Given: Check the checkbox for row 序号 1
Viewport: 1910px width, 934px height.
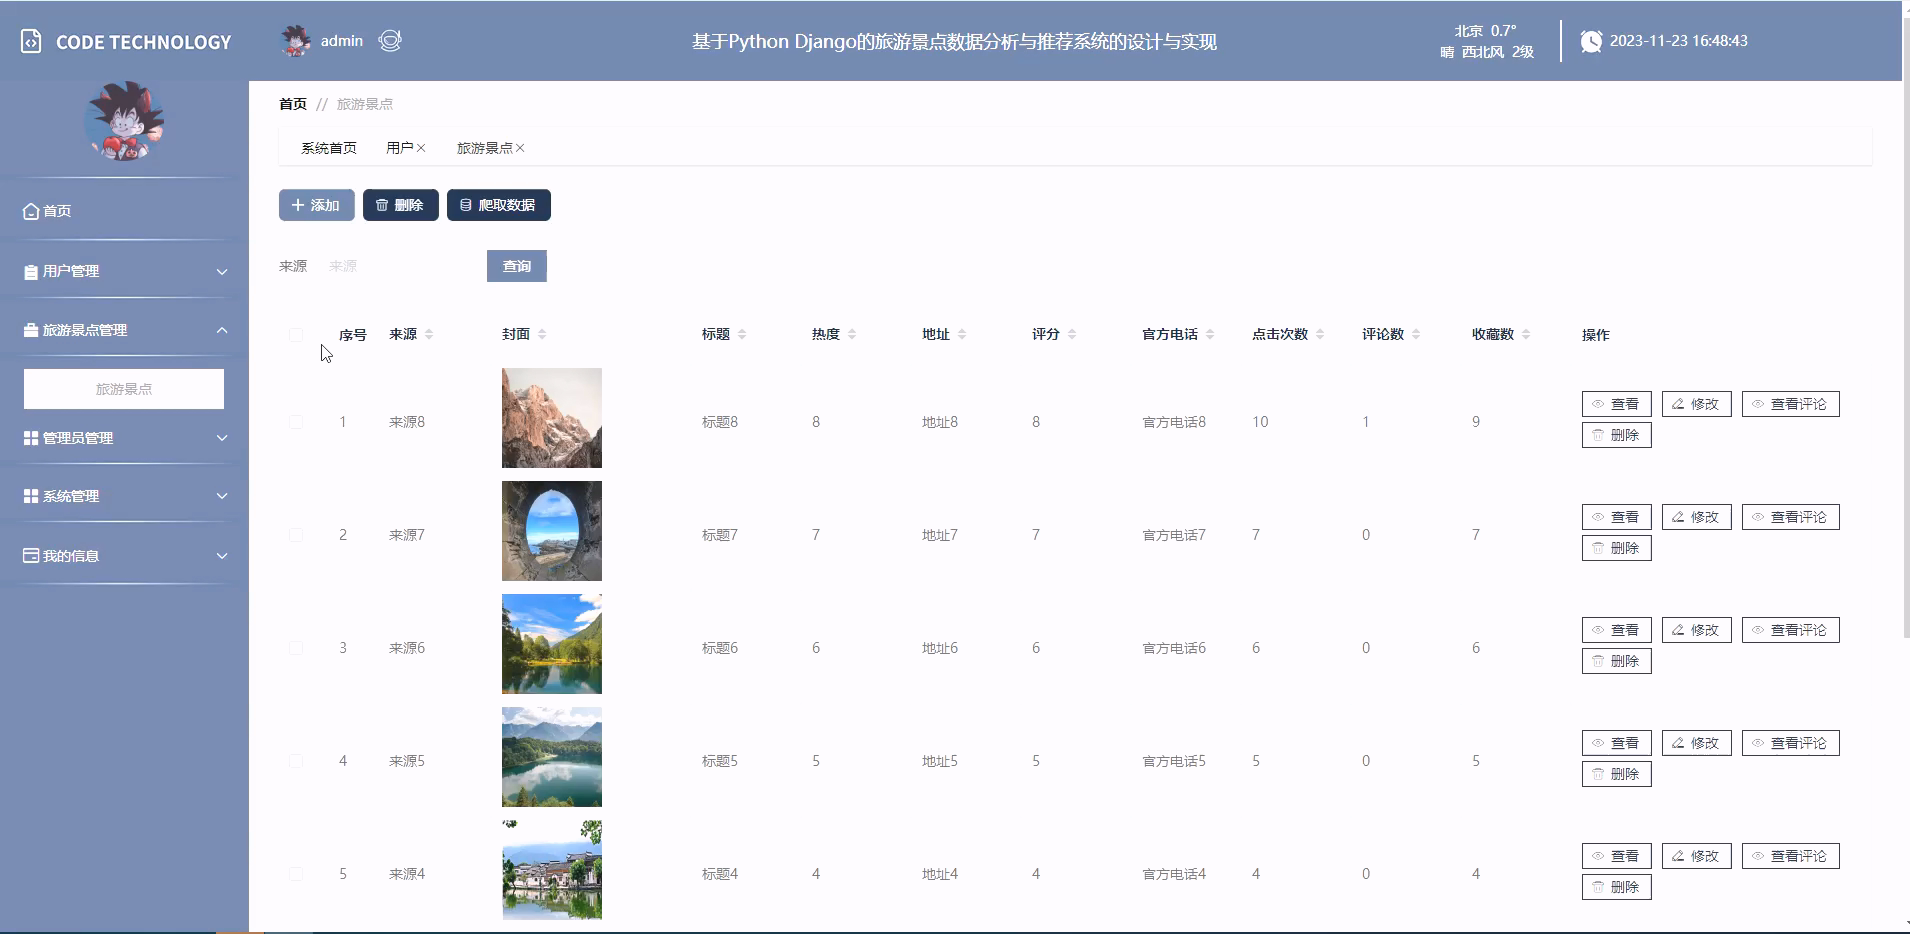Looking at the screenshot, I should point(296,421).
